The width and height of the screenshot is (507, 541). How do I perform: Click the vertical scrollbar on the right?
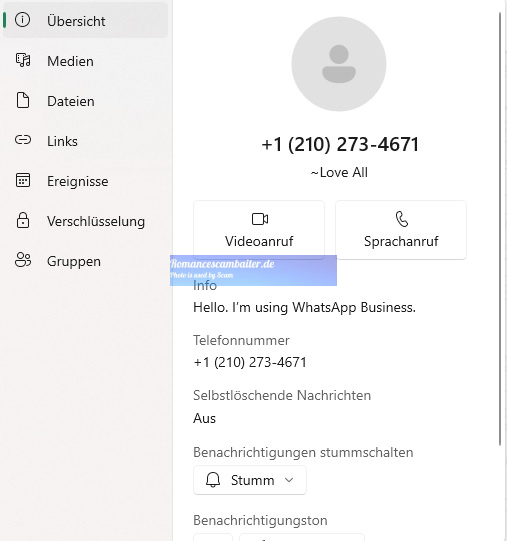pyautogui.click(x=500, y=229)
